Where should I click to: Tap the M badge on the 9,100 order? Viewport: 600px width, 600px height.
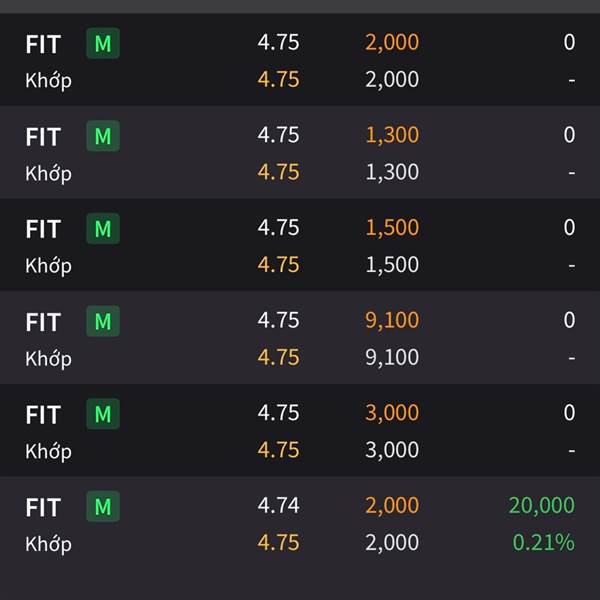click(102, 321)
